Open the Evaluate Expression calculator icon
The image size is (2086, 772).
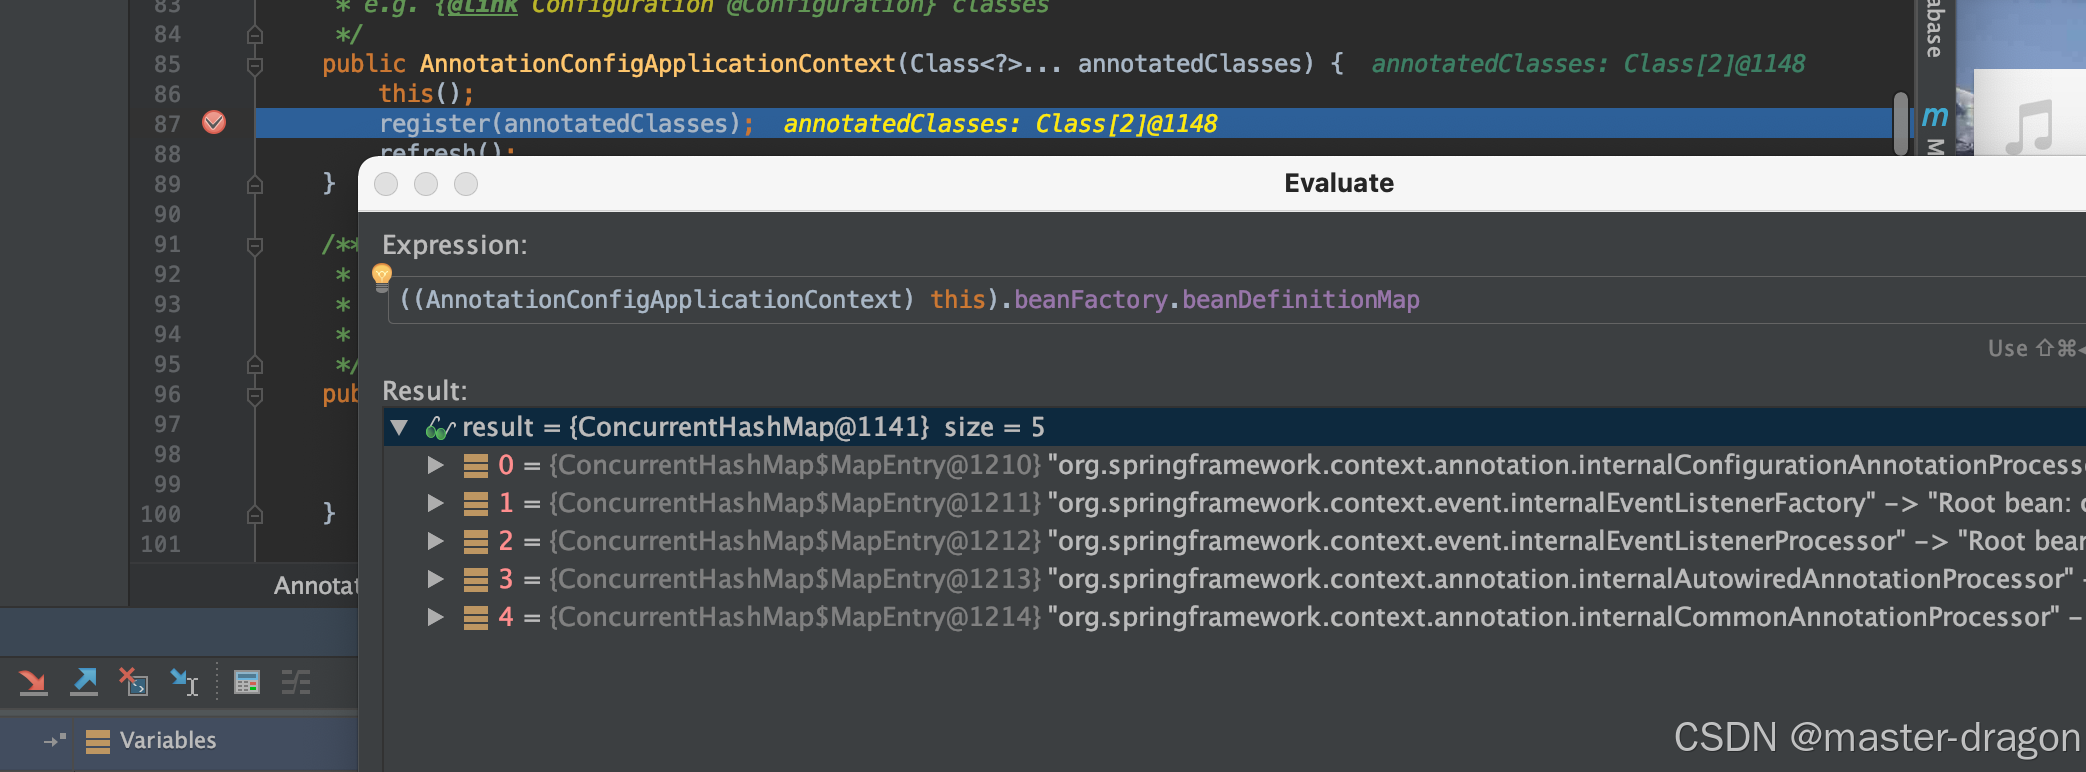246,682
